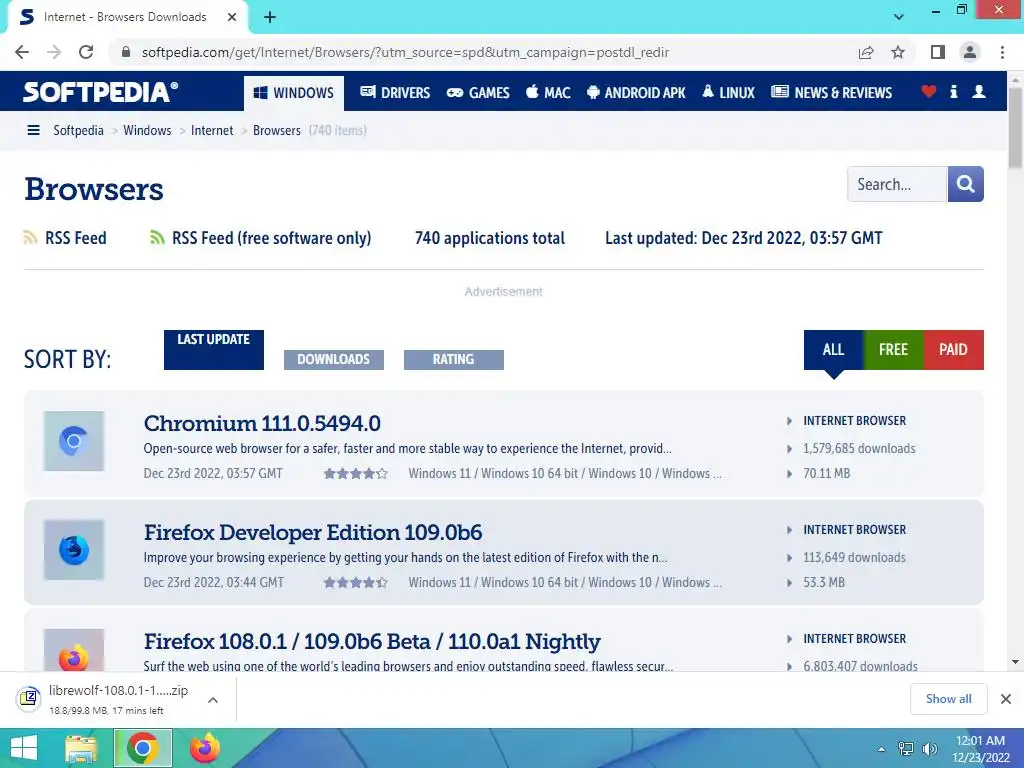The height and width of the screenshot is (768, 1024).
Task: Open the heart favorites icon in header
Action: click(x=928, y=91)
